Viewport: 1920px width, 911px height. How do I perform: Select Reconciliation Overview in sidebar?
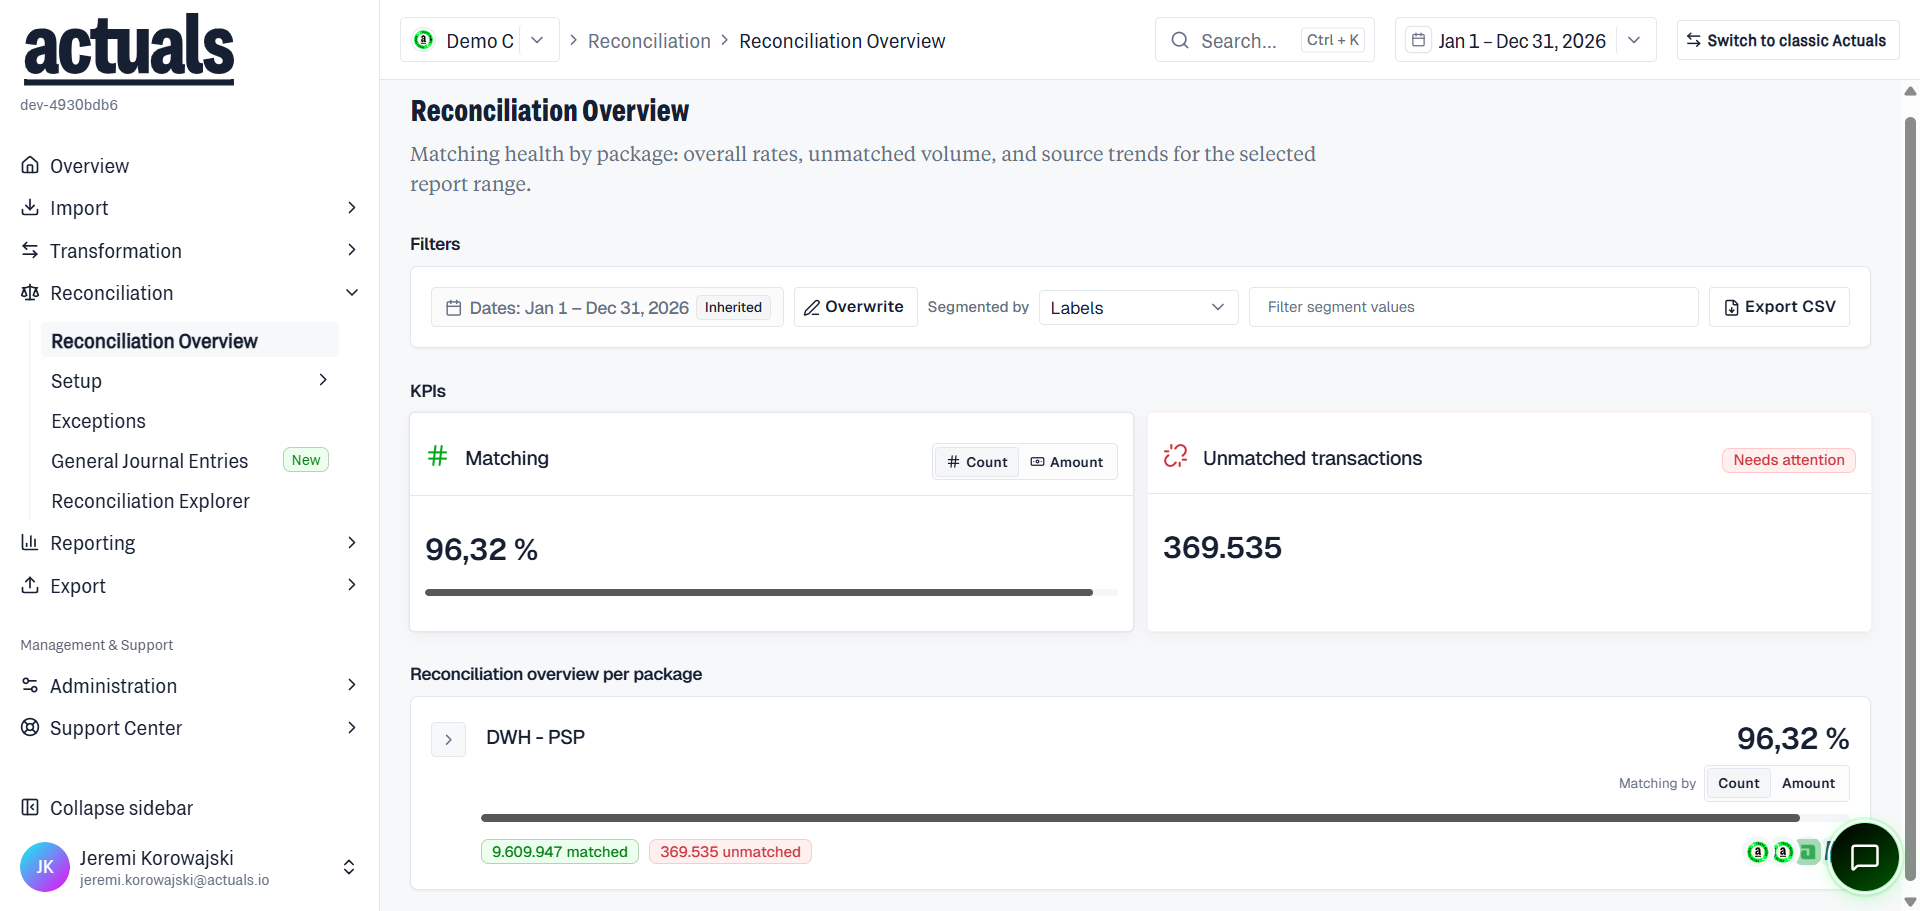[190, 340]
